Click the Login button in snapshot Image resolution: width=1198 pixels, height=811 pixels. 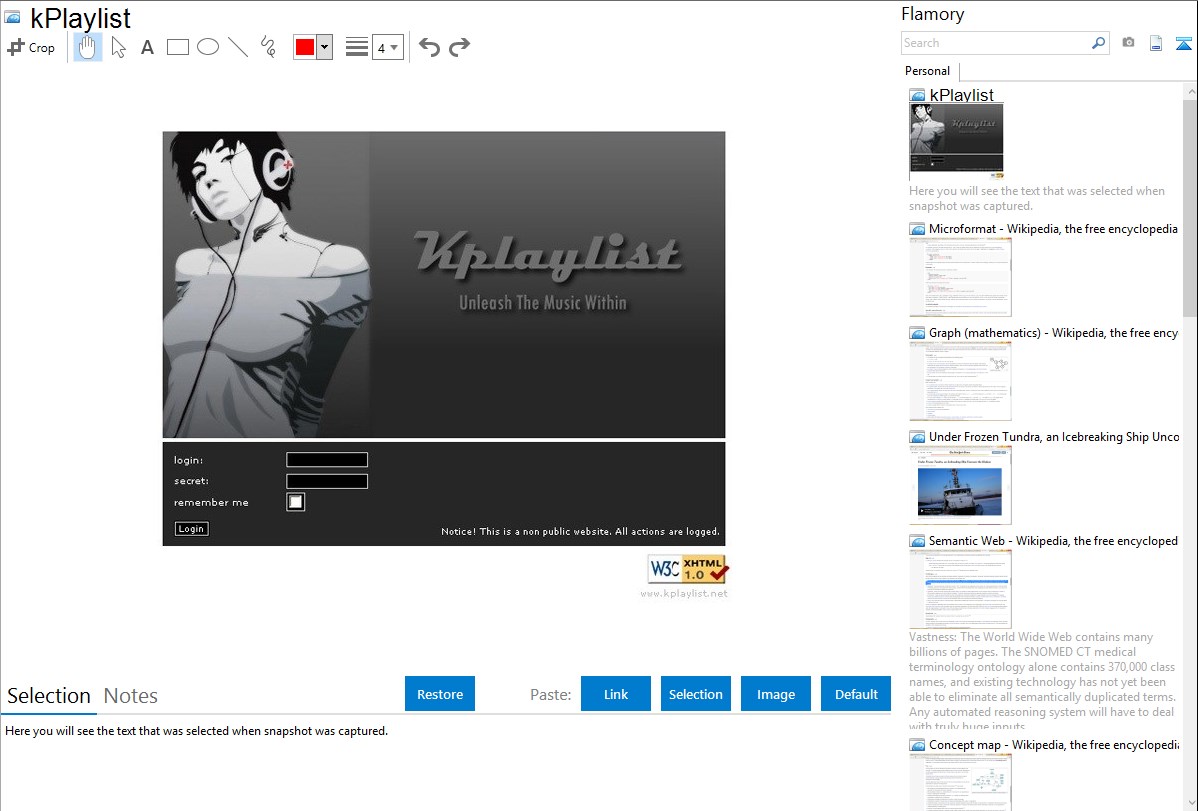click(191, 529)
